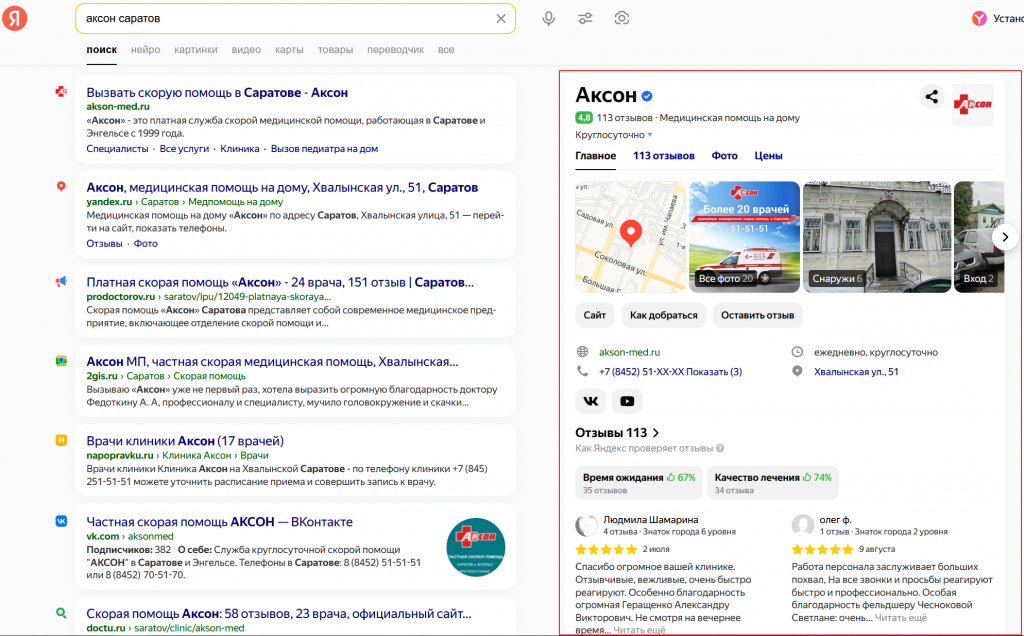This screenshot has height=636, width=1024.
Task: Start voice search with the microphone icon
Action: click(549, 18)
